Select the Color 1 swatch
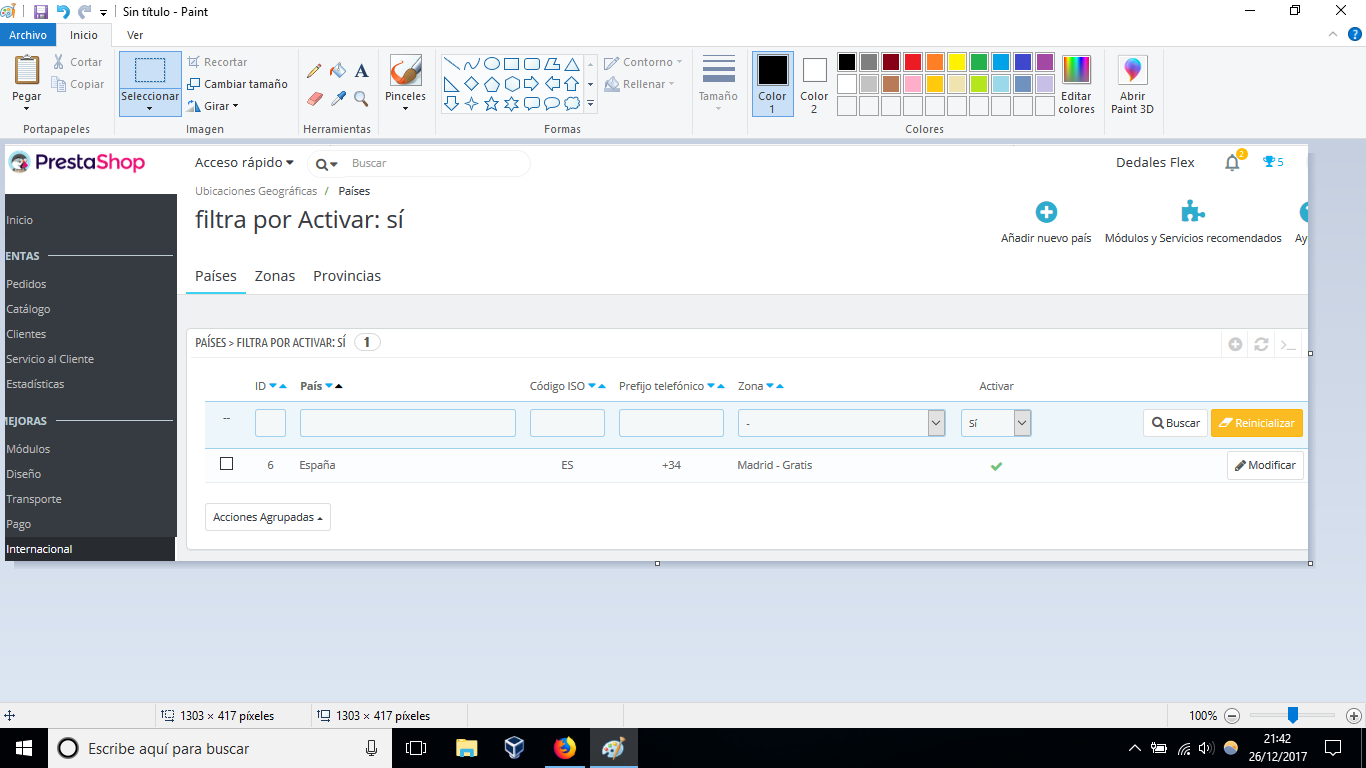The height and width of the screenshot is (768, 1366). click(x=772, y=84)
